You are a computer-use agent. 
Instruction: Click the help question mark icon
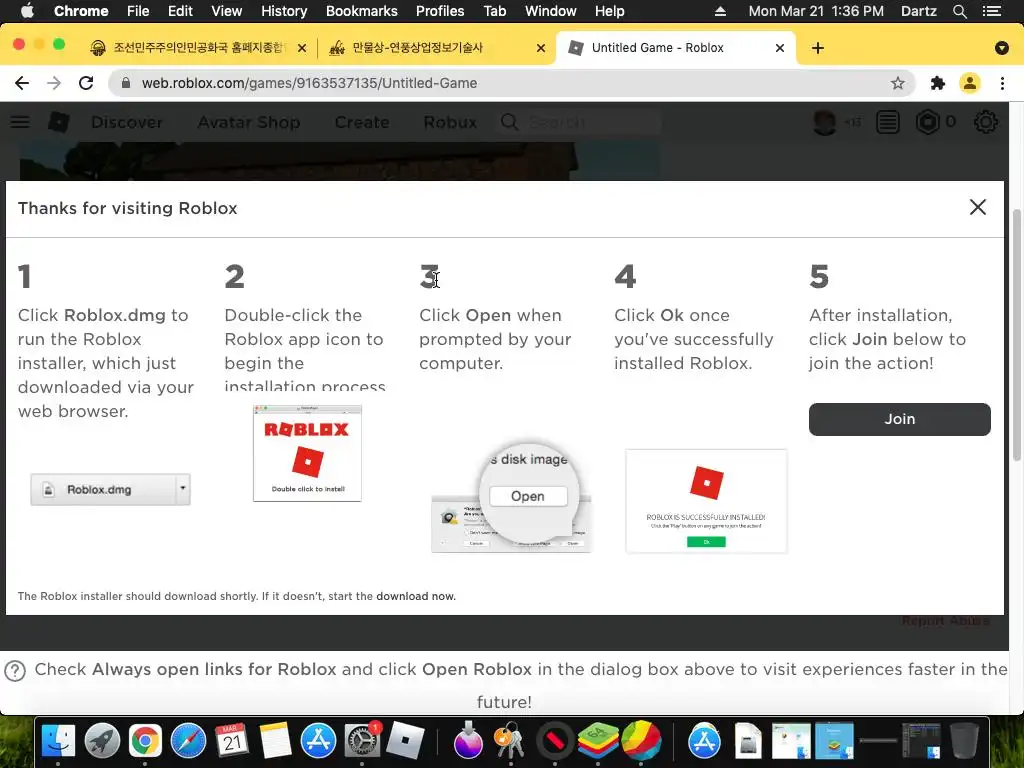pos(15,671)
